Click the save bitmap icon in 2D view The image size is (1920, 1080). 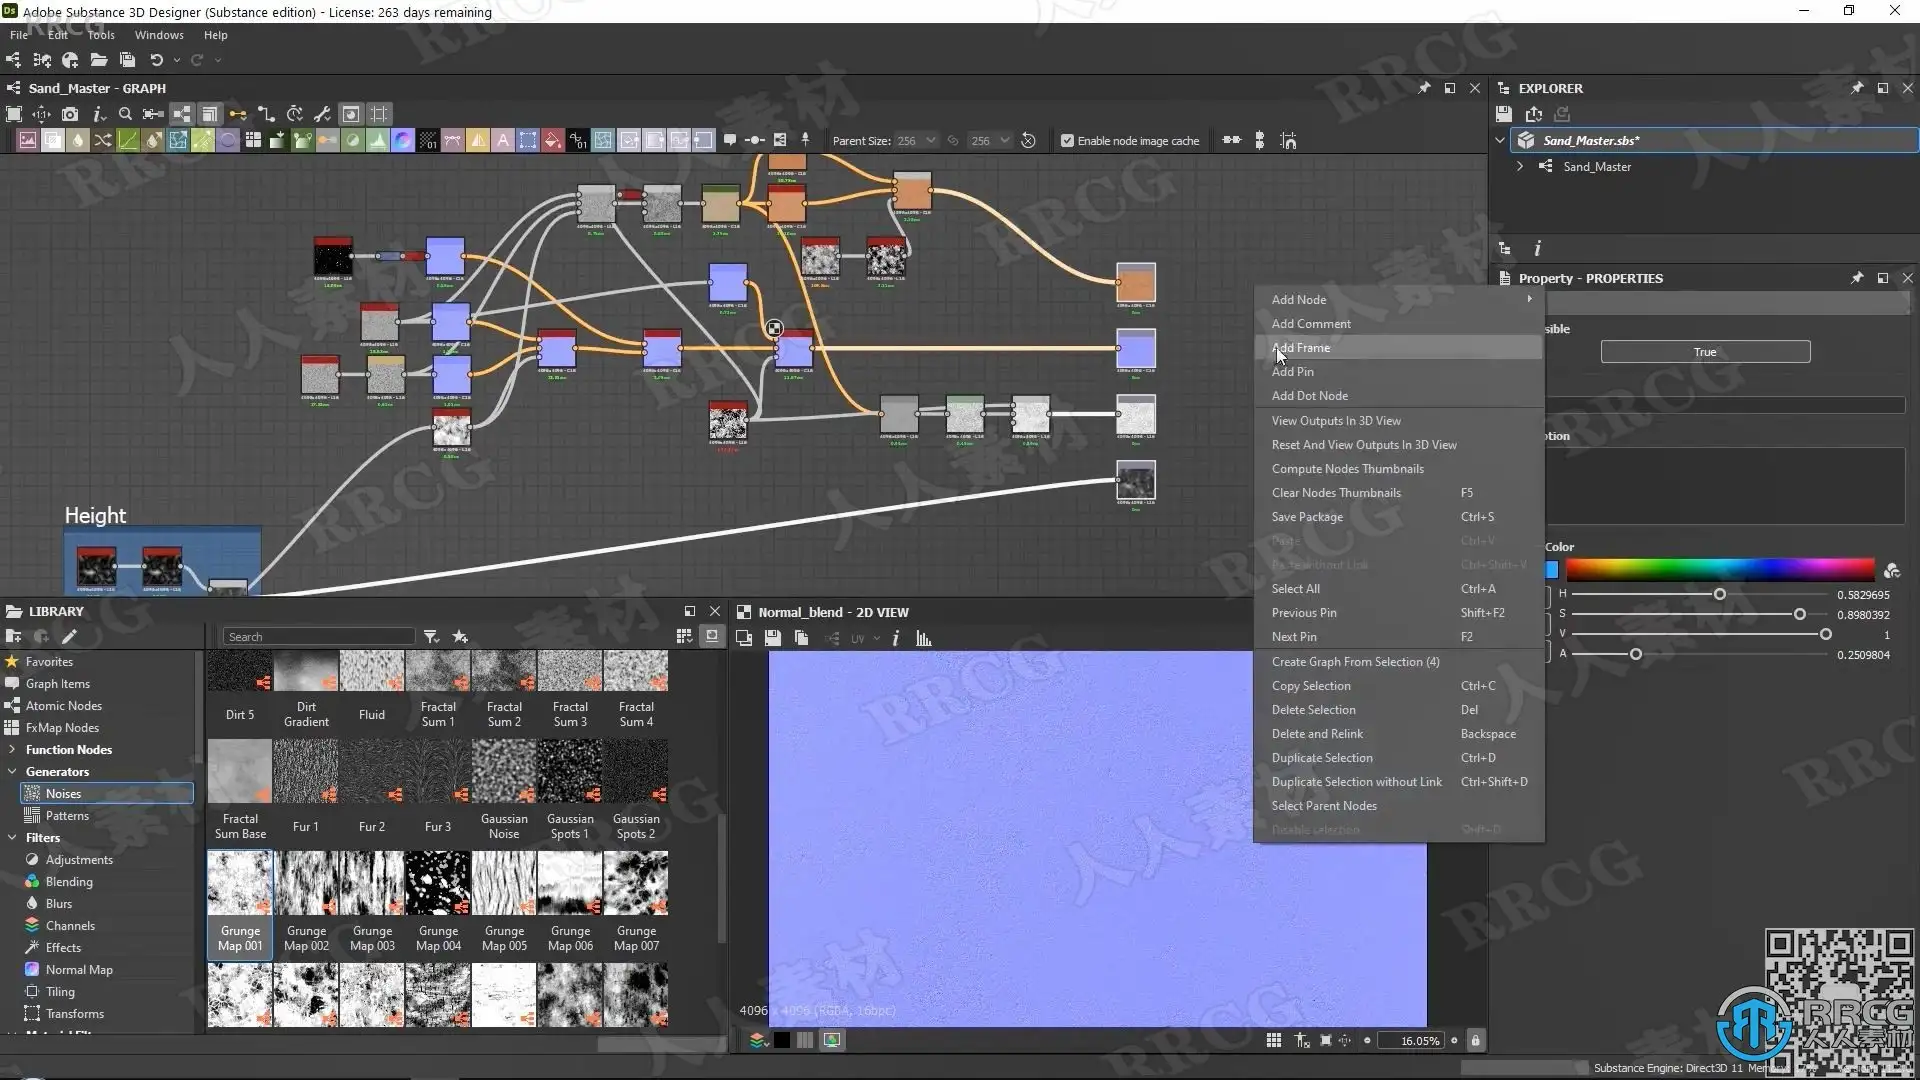point(772,638)
